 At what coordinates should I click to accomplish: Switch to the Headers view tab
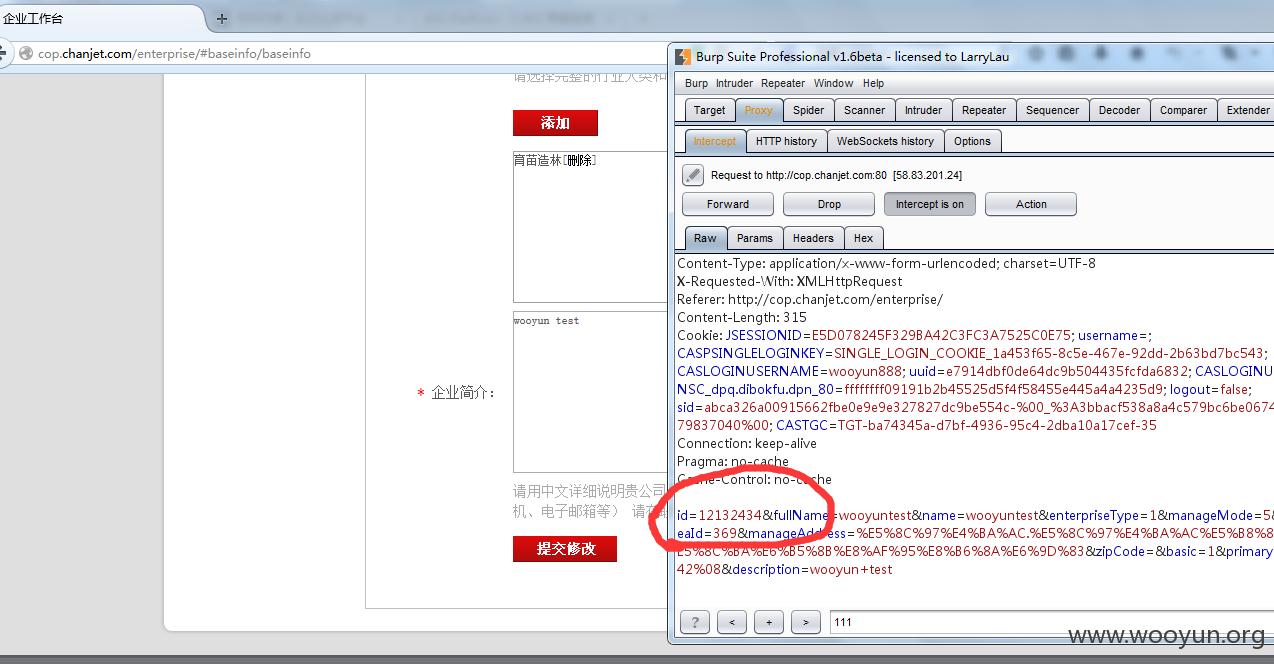(x=813, y=238)
